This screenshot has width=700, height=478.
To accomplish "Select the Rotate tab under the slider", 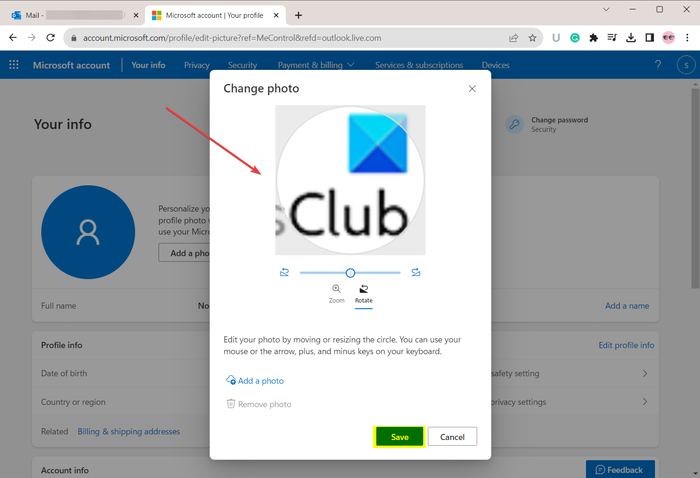I will [x=363, y=295].
